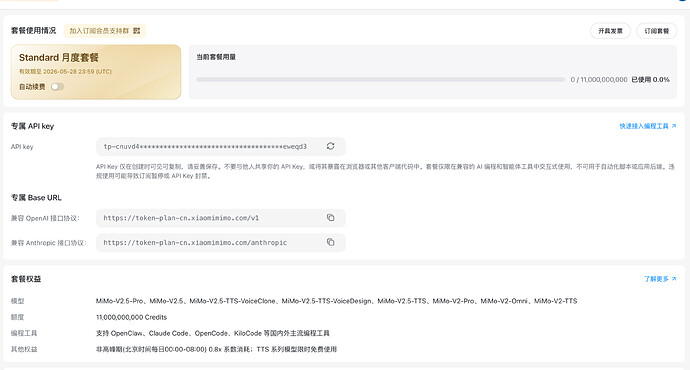Click the 兼容 Anthropic 接口协议 label
This screenshot has width=690, height=370.
click(48, 243)
